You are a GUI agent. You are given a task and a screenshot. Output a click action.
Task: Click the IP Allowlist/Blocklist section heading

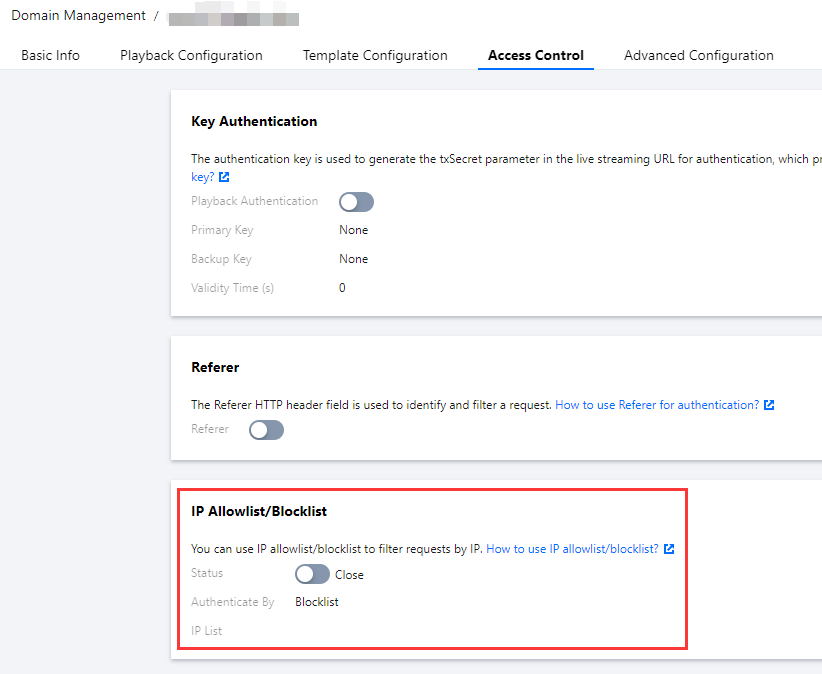pos(259,511)
